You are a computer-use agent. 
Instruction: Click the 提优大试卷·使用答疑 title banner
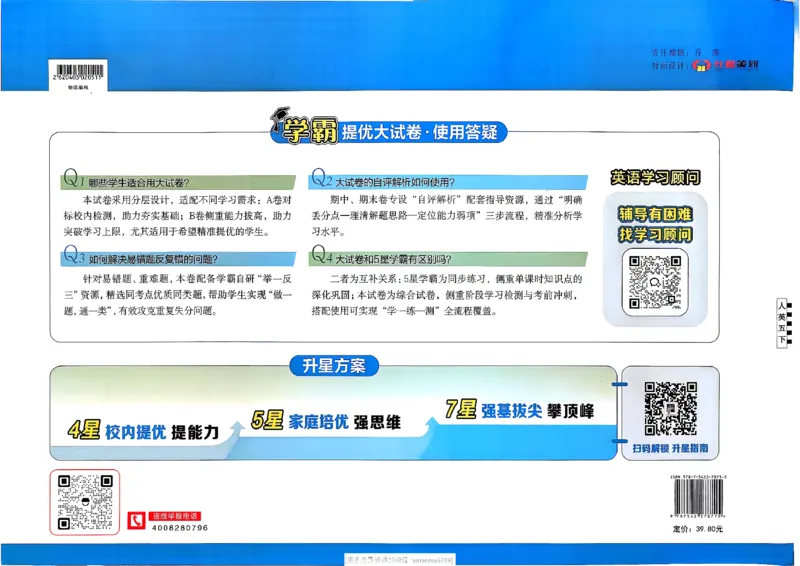point(390,132)
